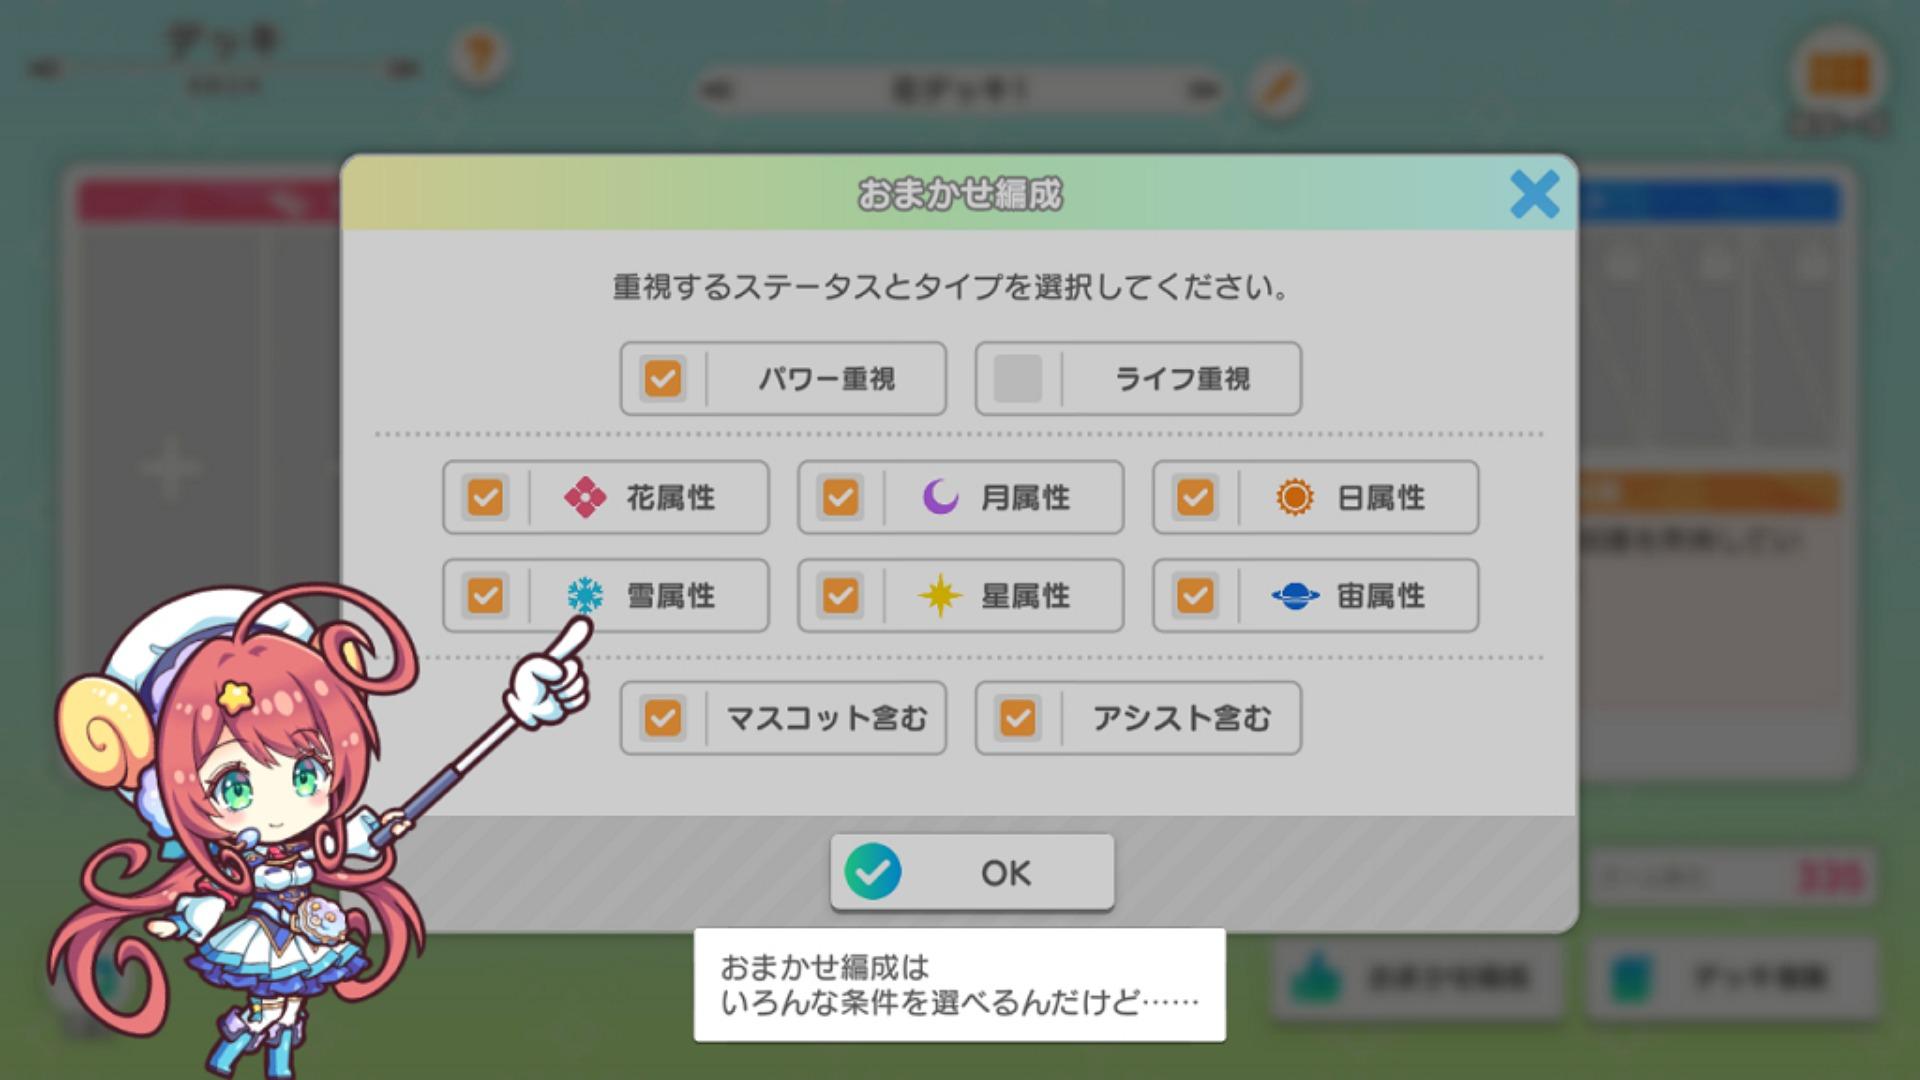
Task: Toggle the アシスト含む checkbox
Action: [x=1018, y=718]
